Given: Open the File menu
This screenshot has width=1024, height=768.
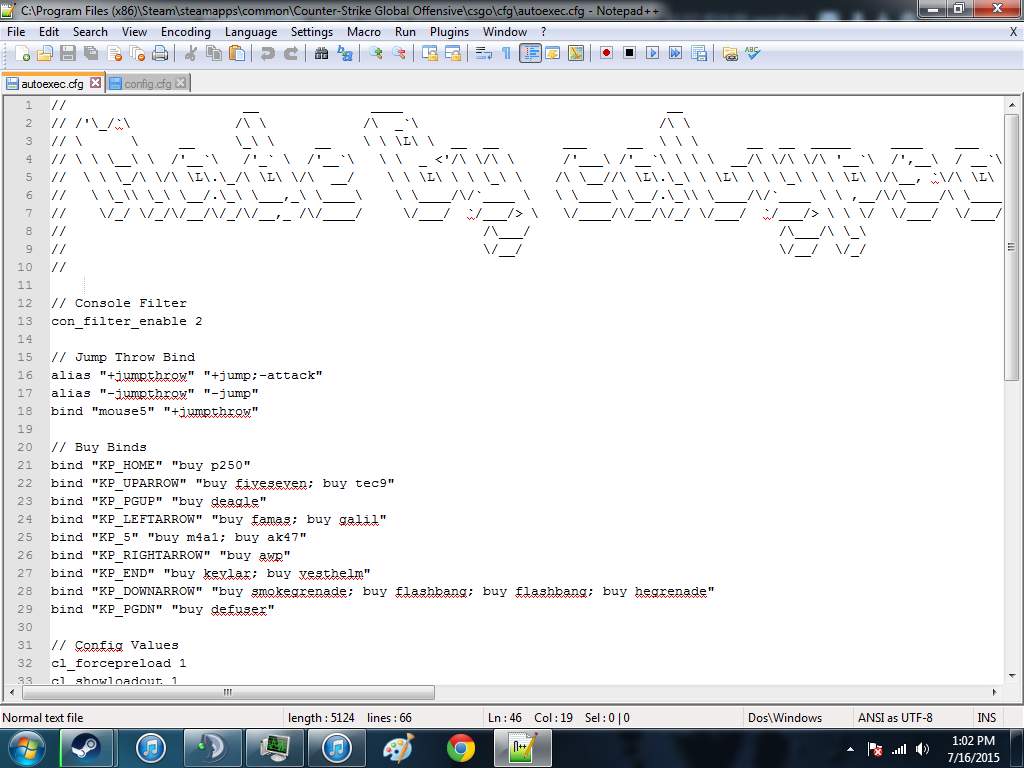Looking at the screenshot, I should (16, 32).
